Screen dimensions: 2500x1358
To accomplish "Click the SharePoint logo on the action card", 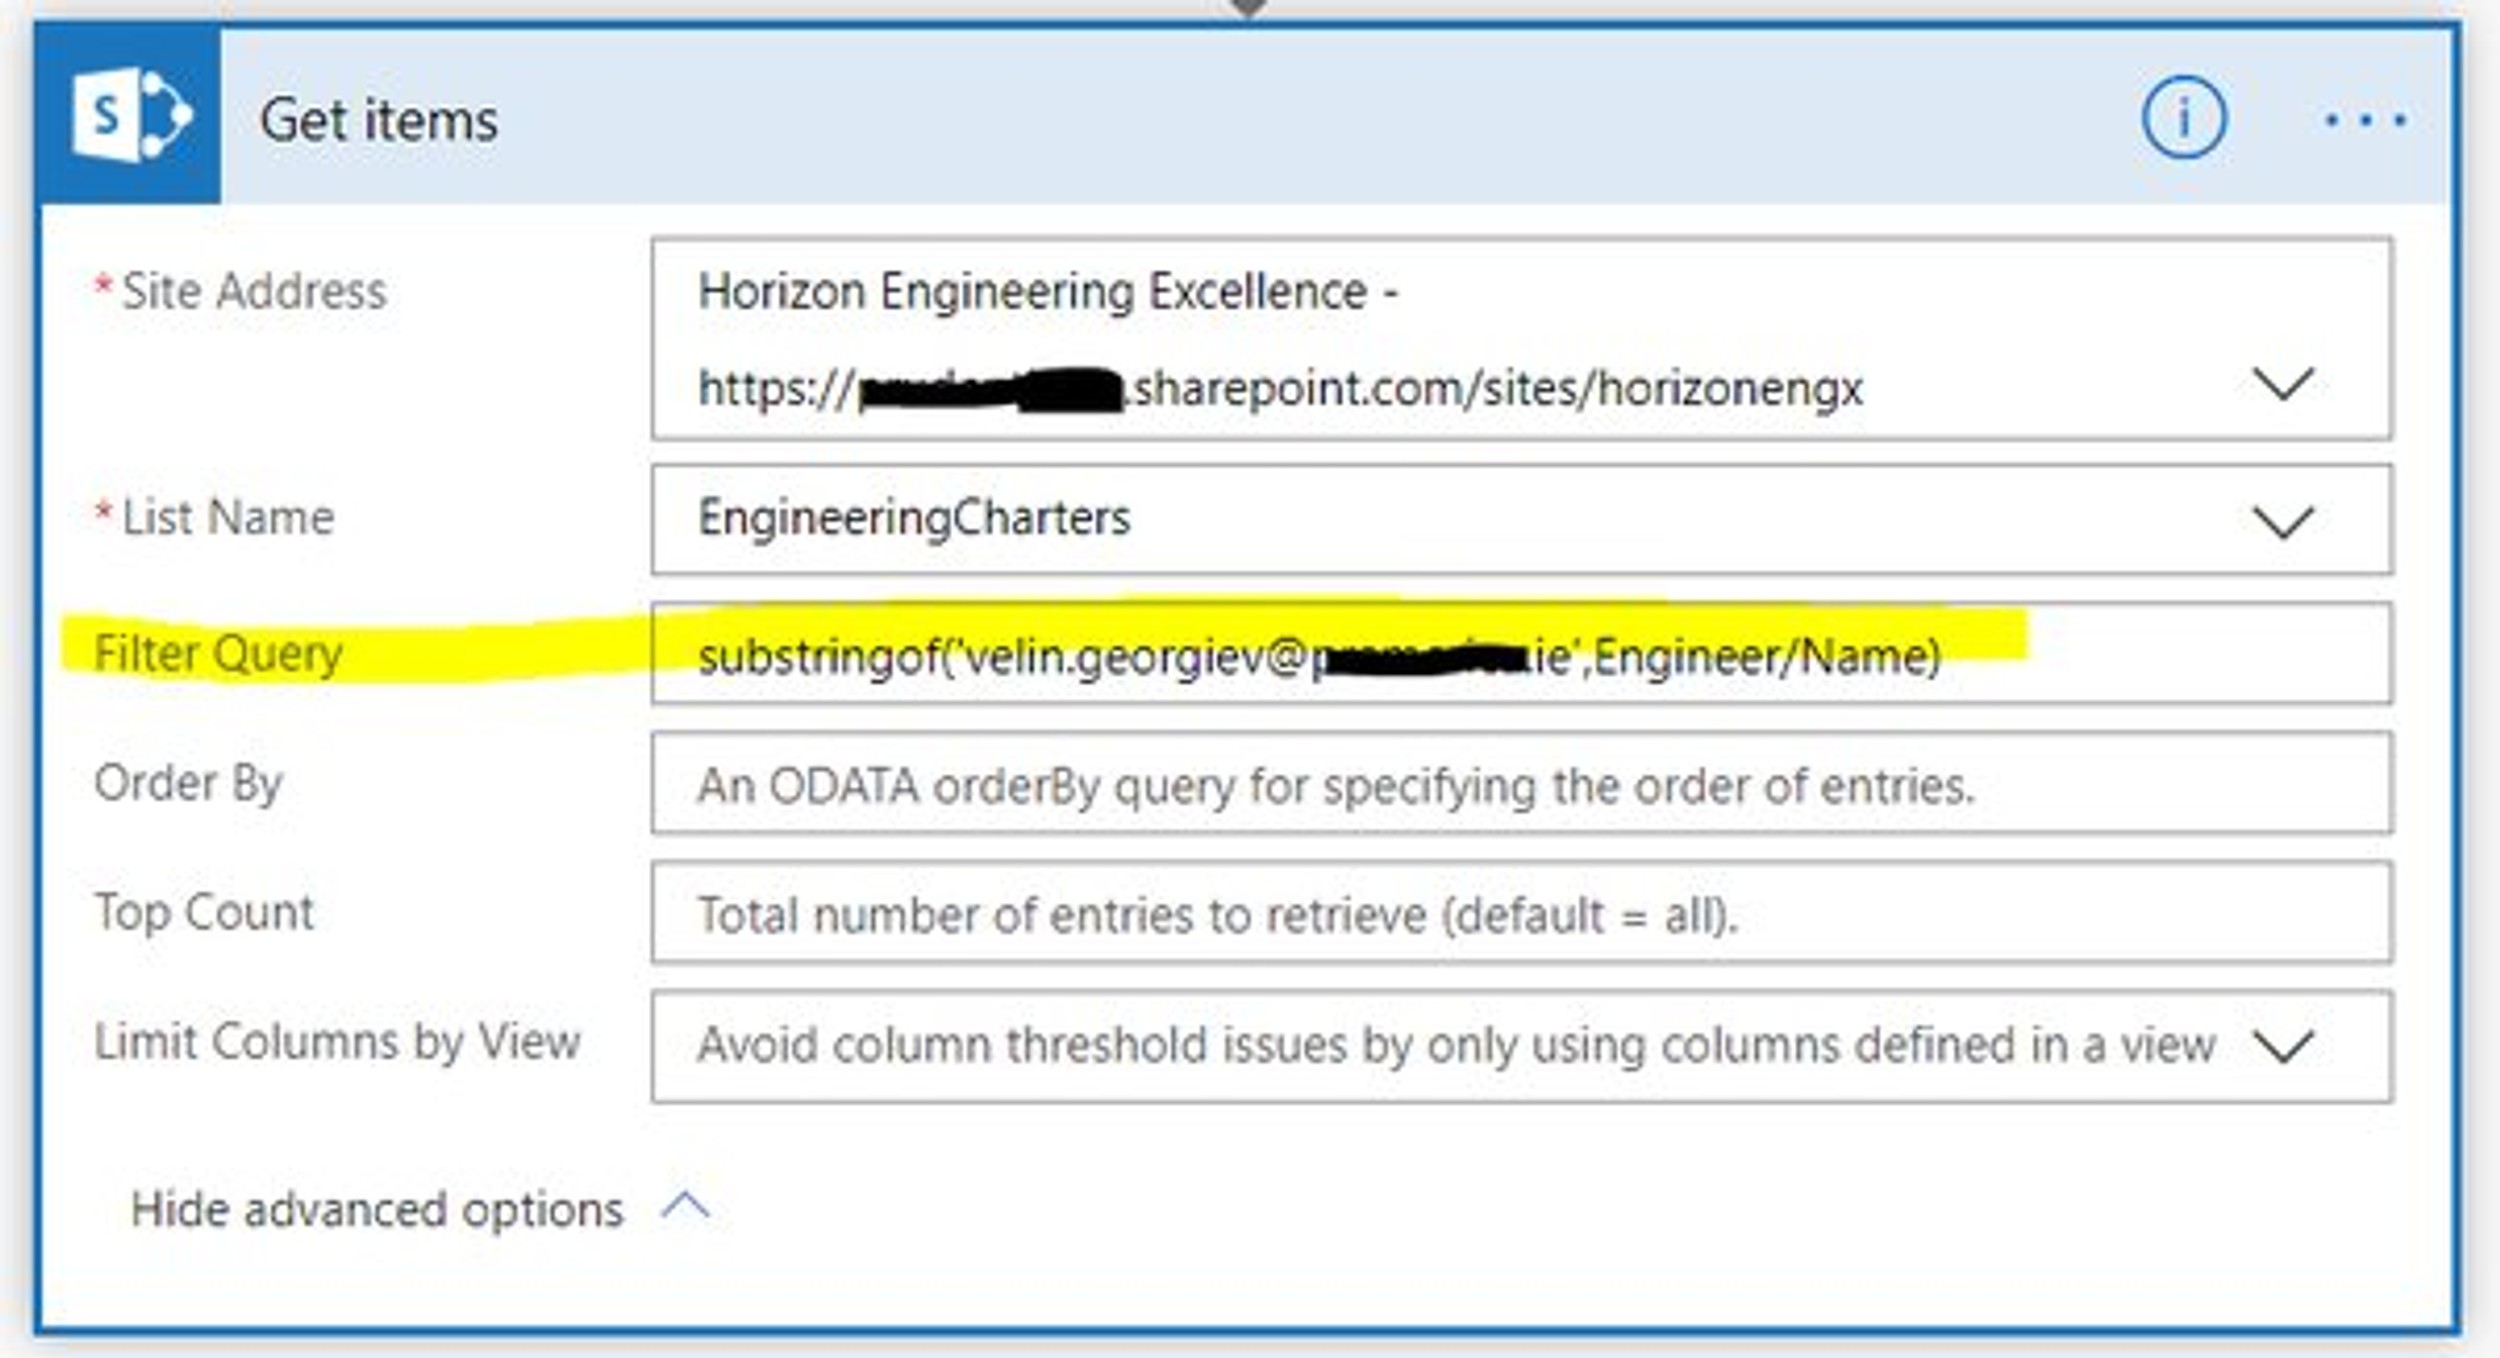I will click(130, 113).
